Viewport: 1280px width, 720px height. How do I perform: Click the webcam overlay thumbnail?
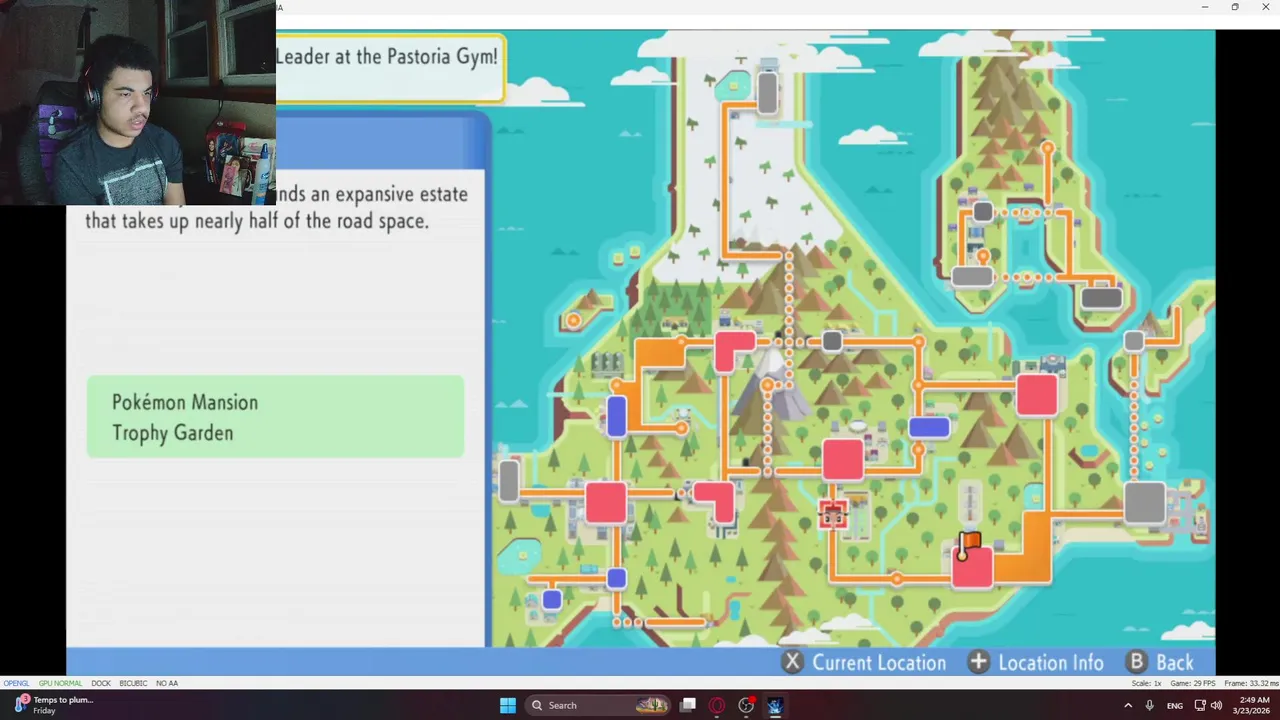(x=138, y=102)
